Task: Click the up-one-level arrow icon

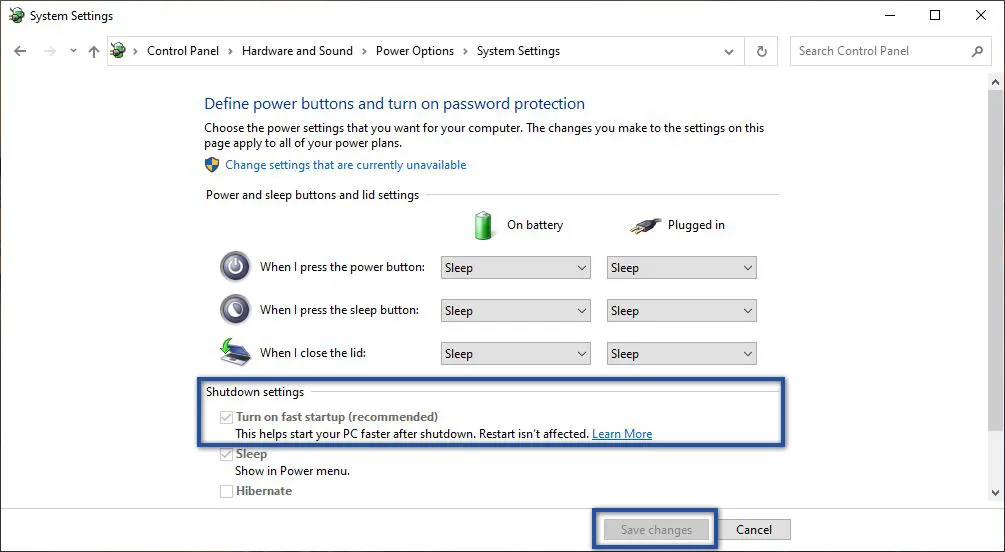Action: [x=94, y=51]
